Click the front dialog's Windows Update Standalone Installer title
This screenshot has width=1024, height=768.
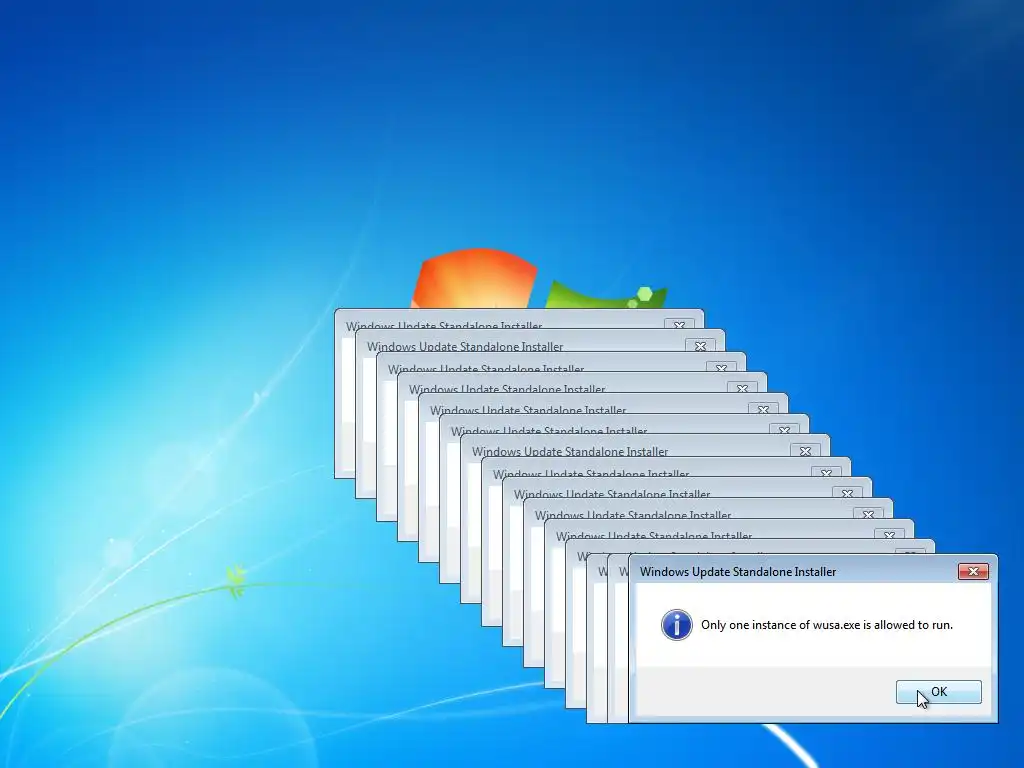(738, 572)
